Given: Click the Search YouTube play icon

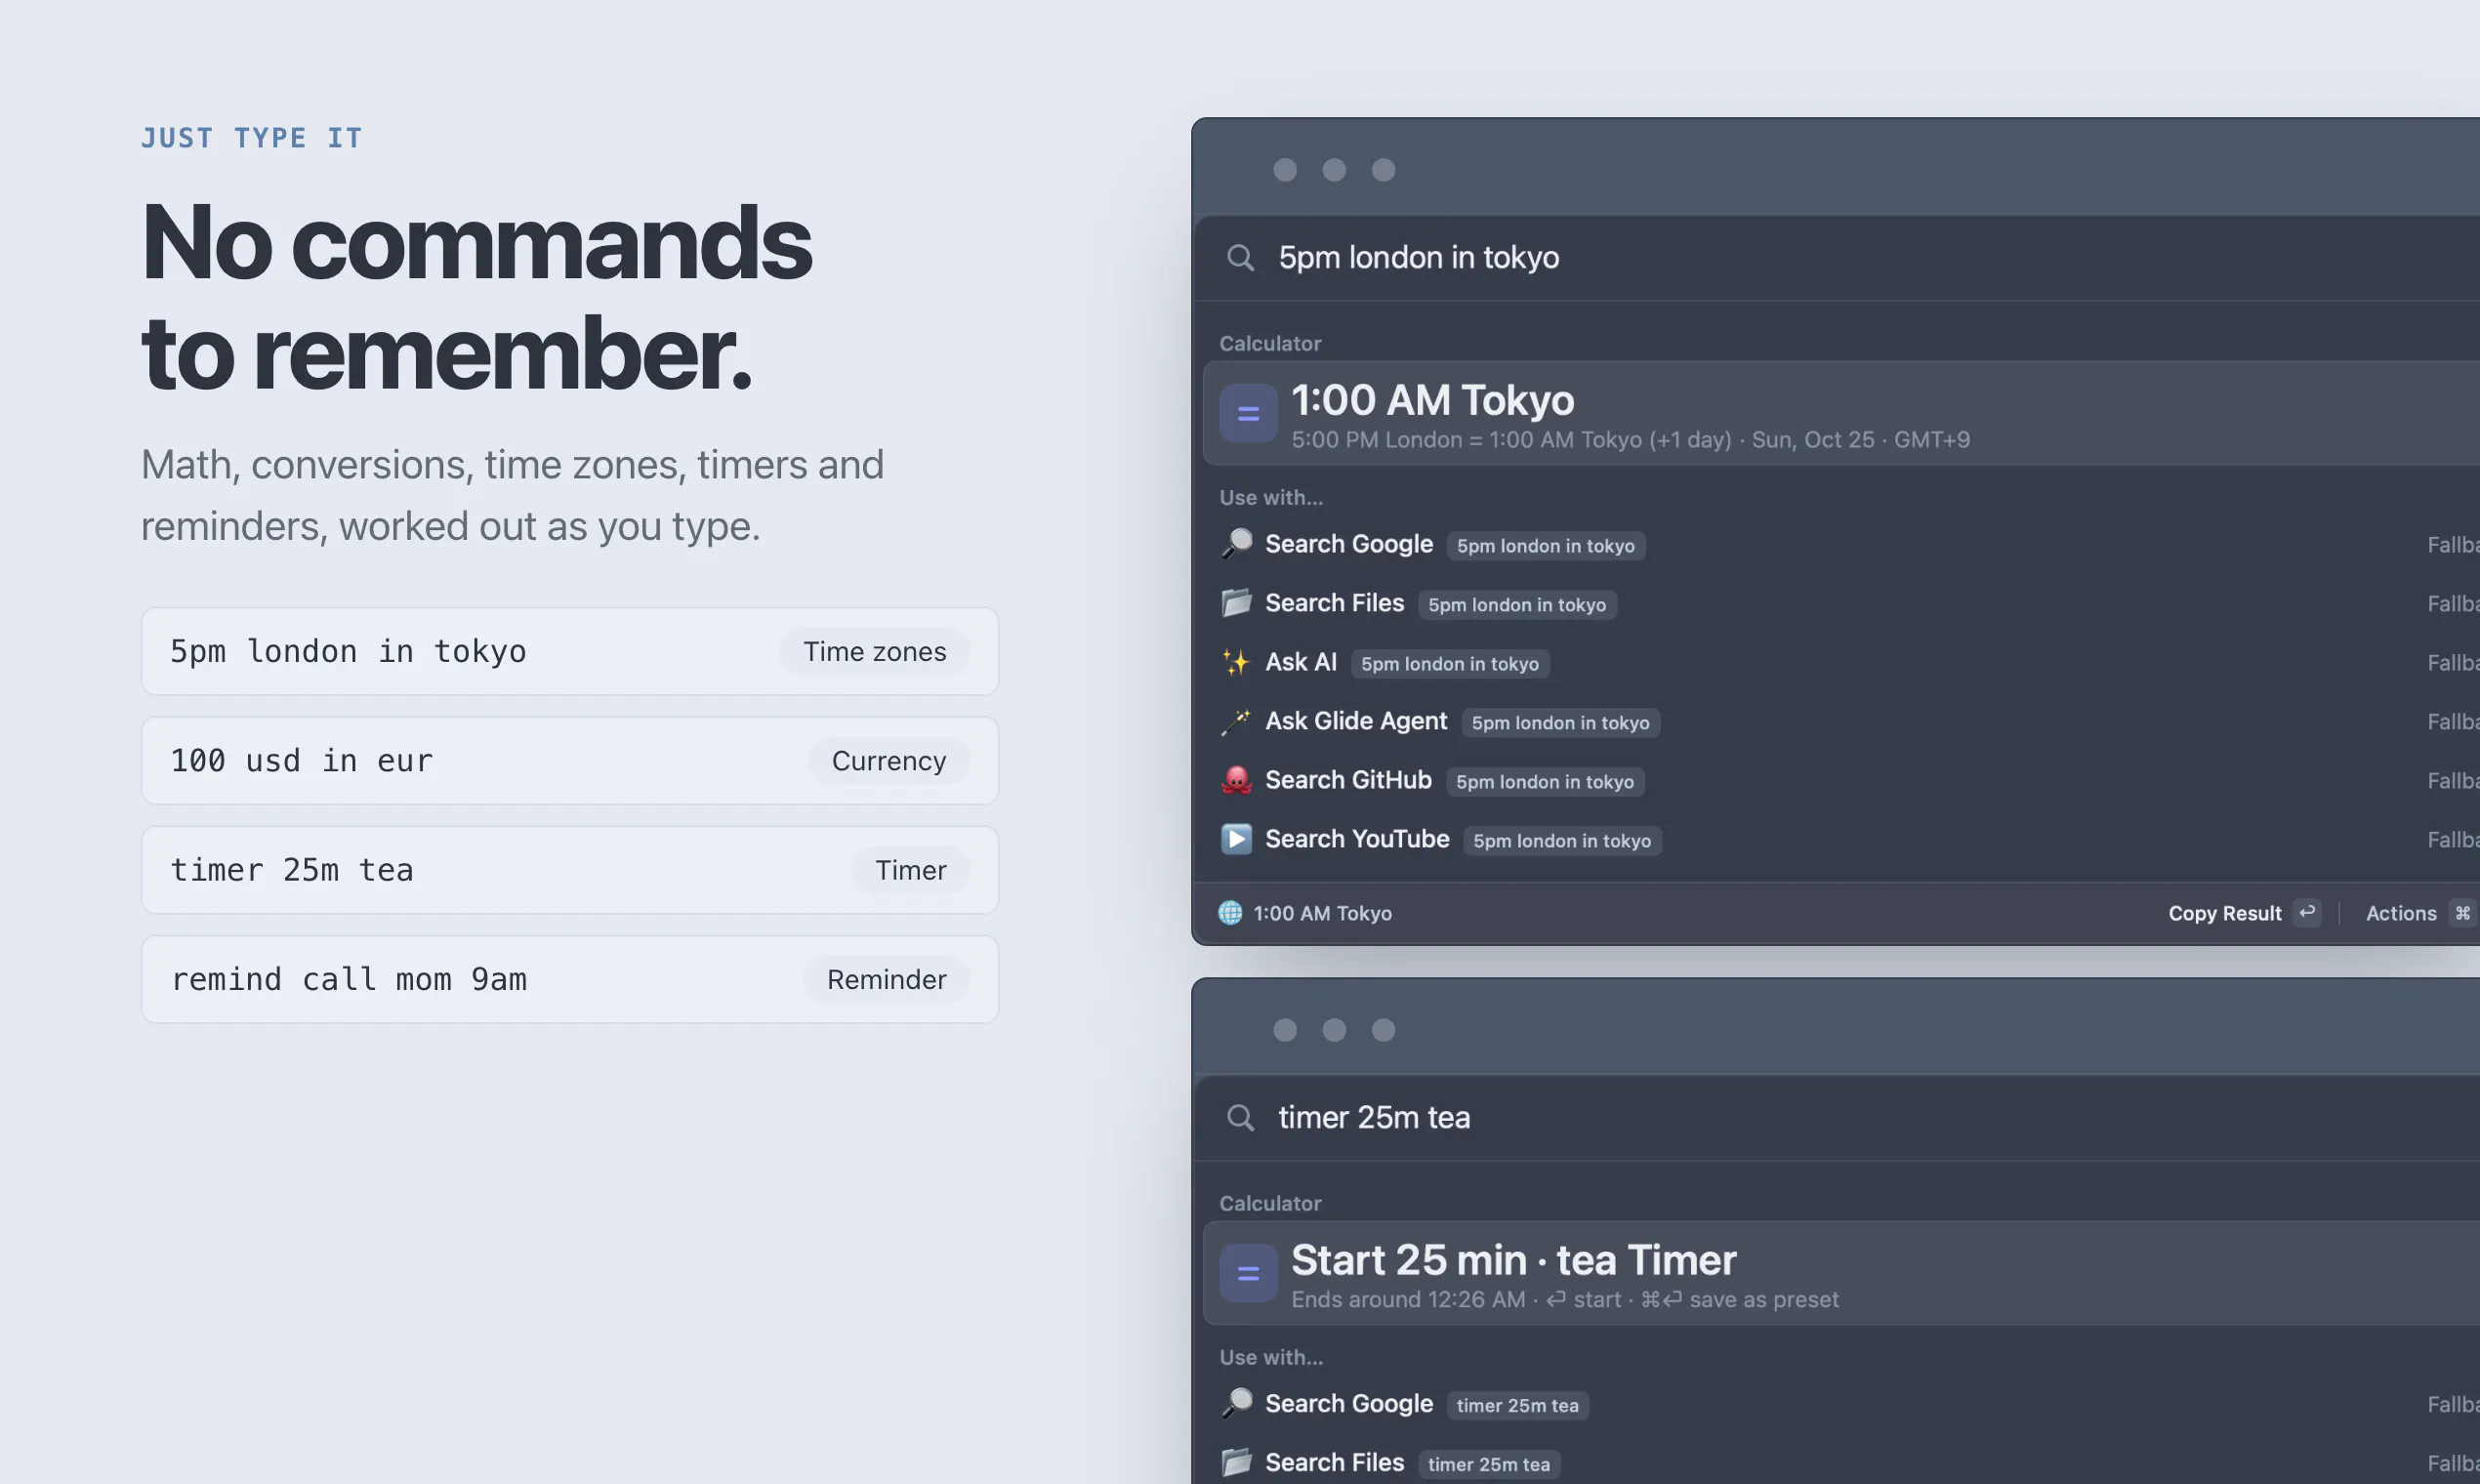Looking at the screenshot, I should (x=1237, y=839).
